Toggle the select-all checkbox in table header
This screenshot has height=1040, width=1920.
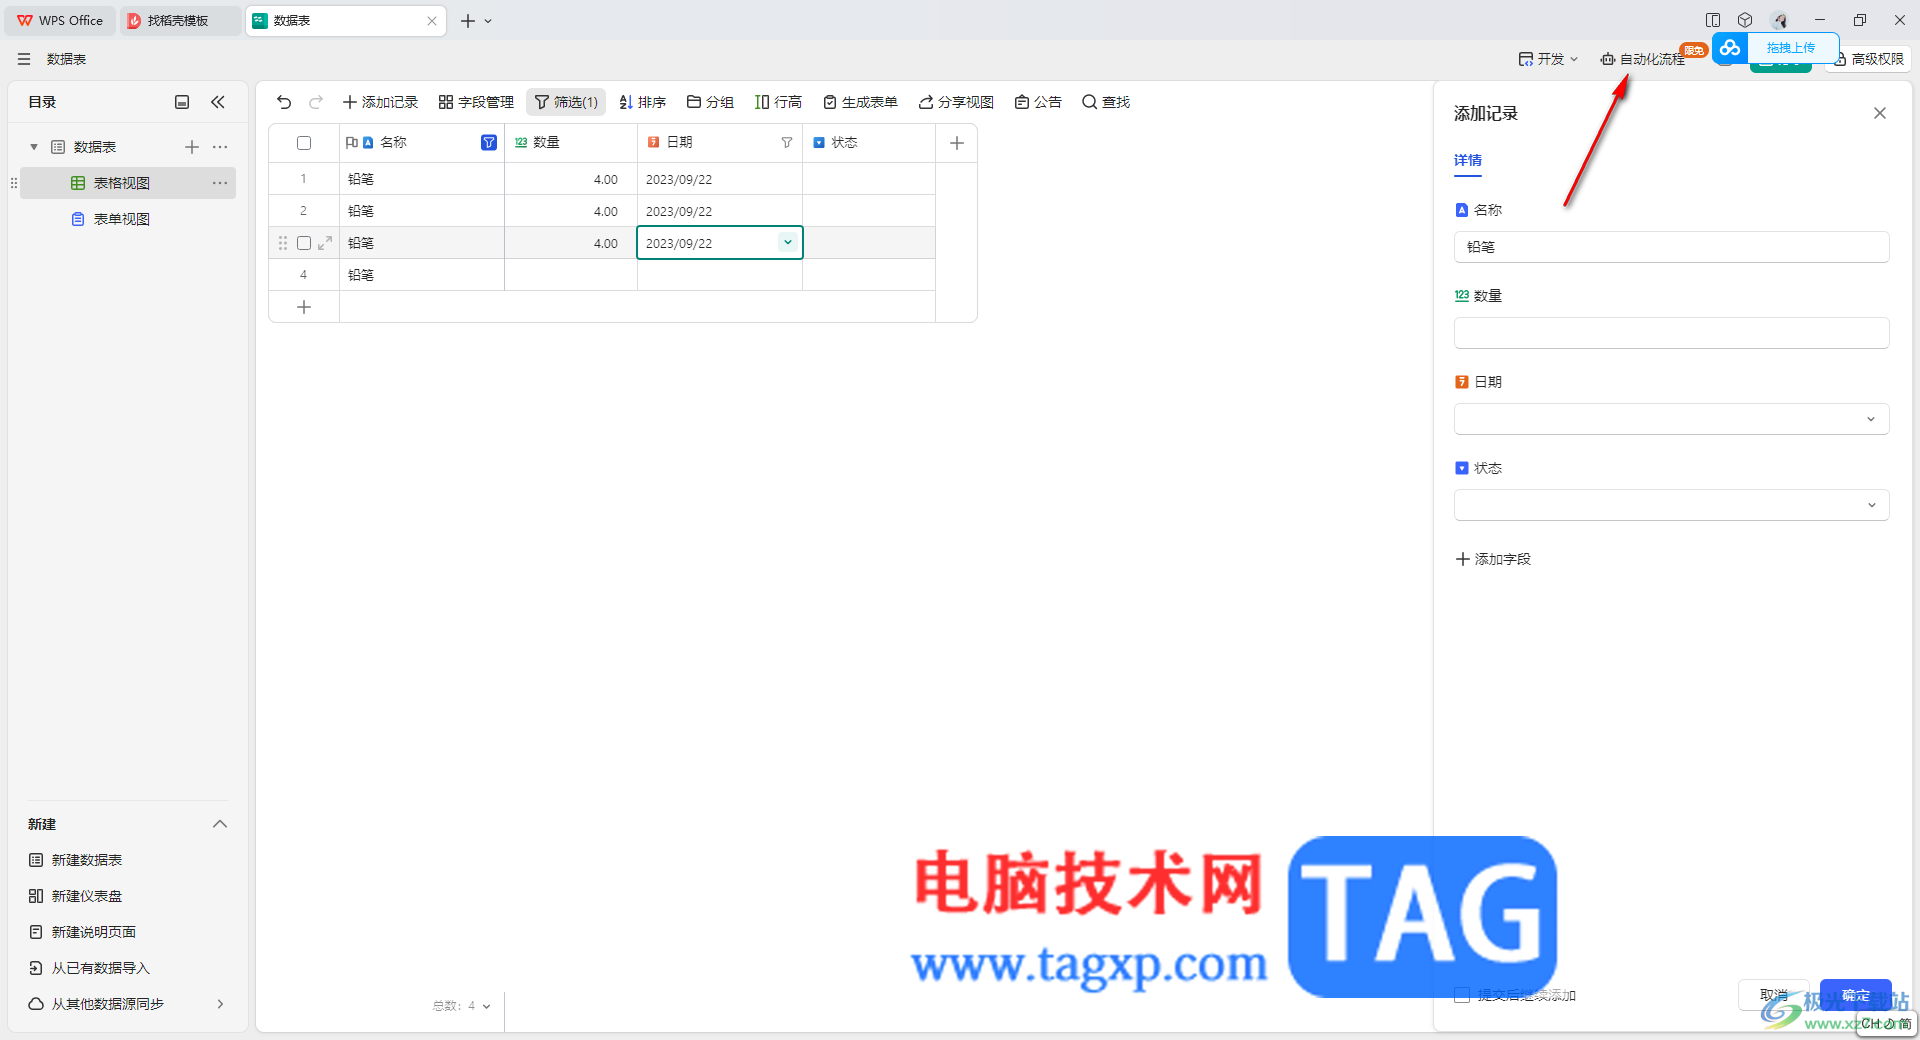point(304,143)
